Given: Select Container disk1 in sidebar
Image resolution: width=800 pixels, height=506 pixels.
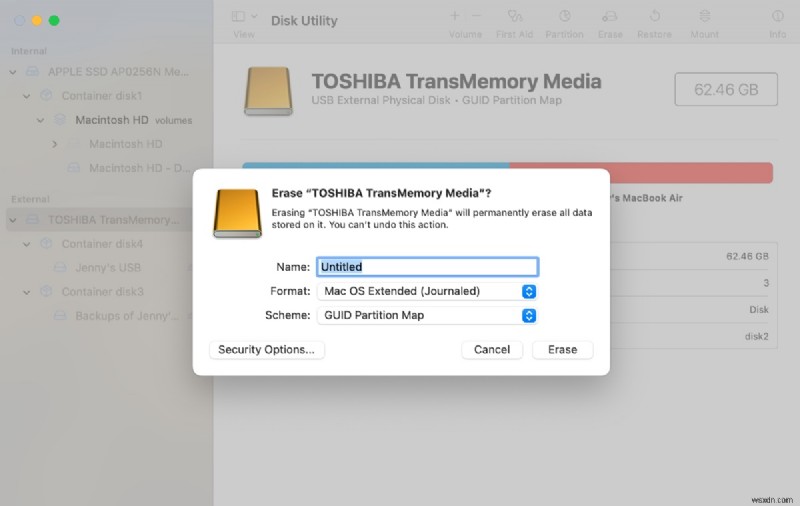Looking at the screenshot, I should click(102, 96).
